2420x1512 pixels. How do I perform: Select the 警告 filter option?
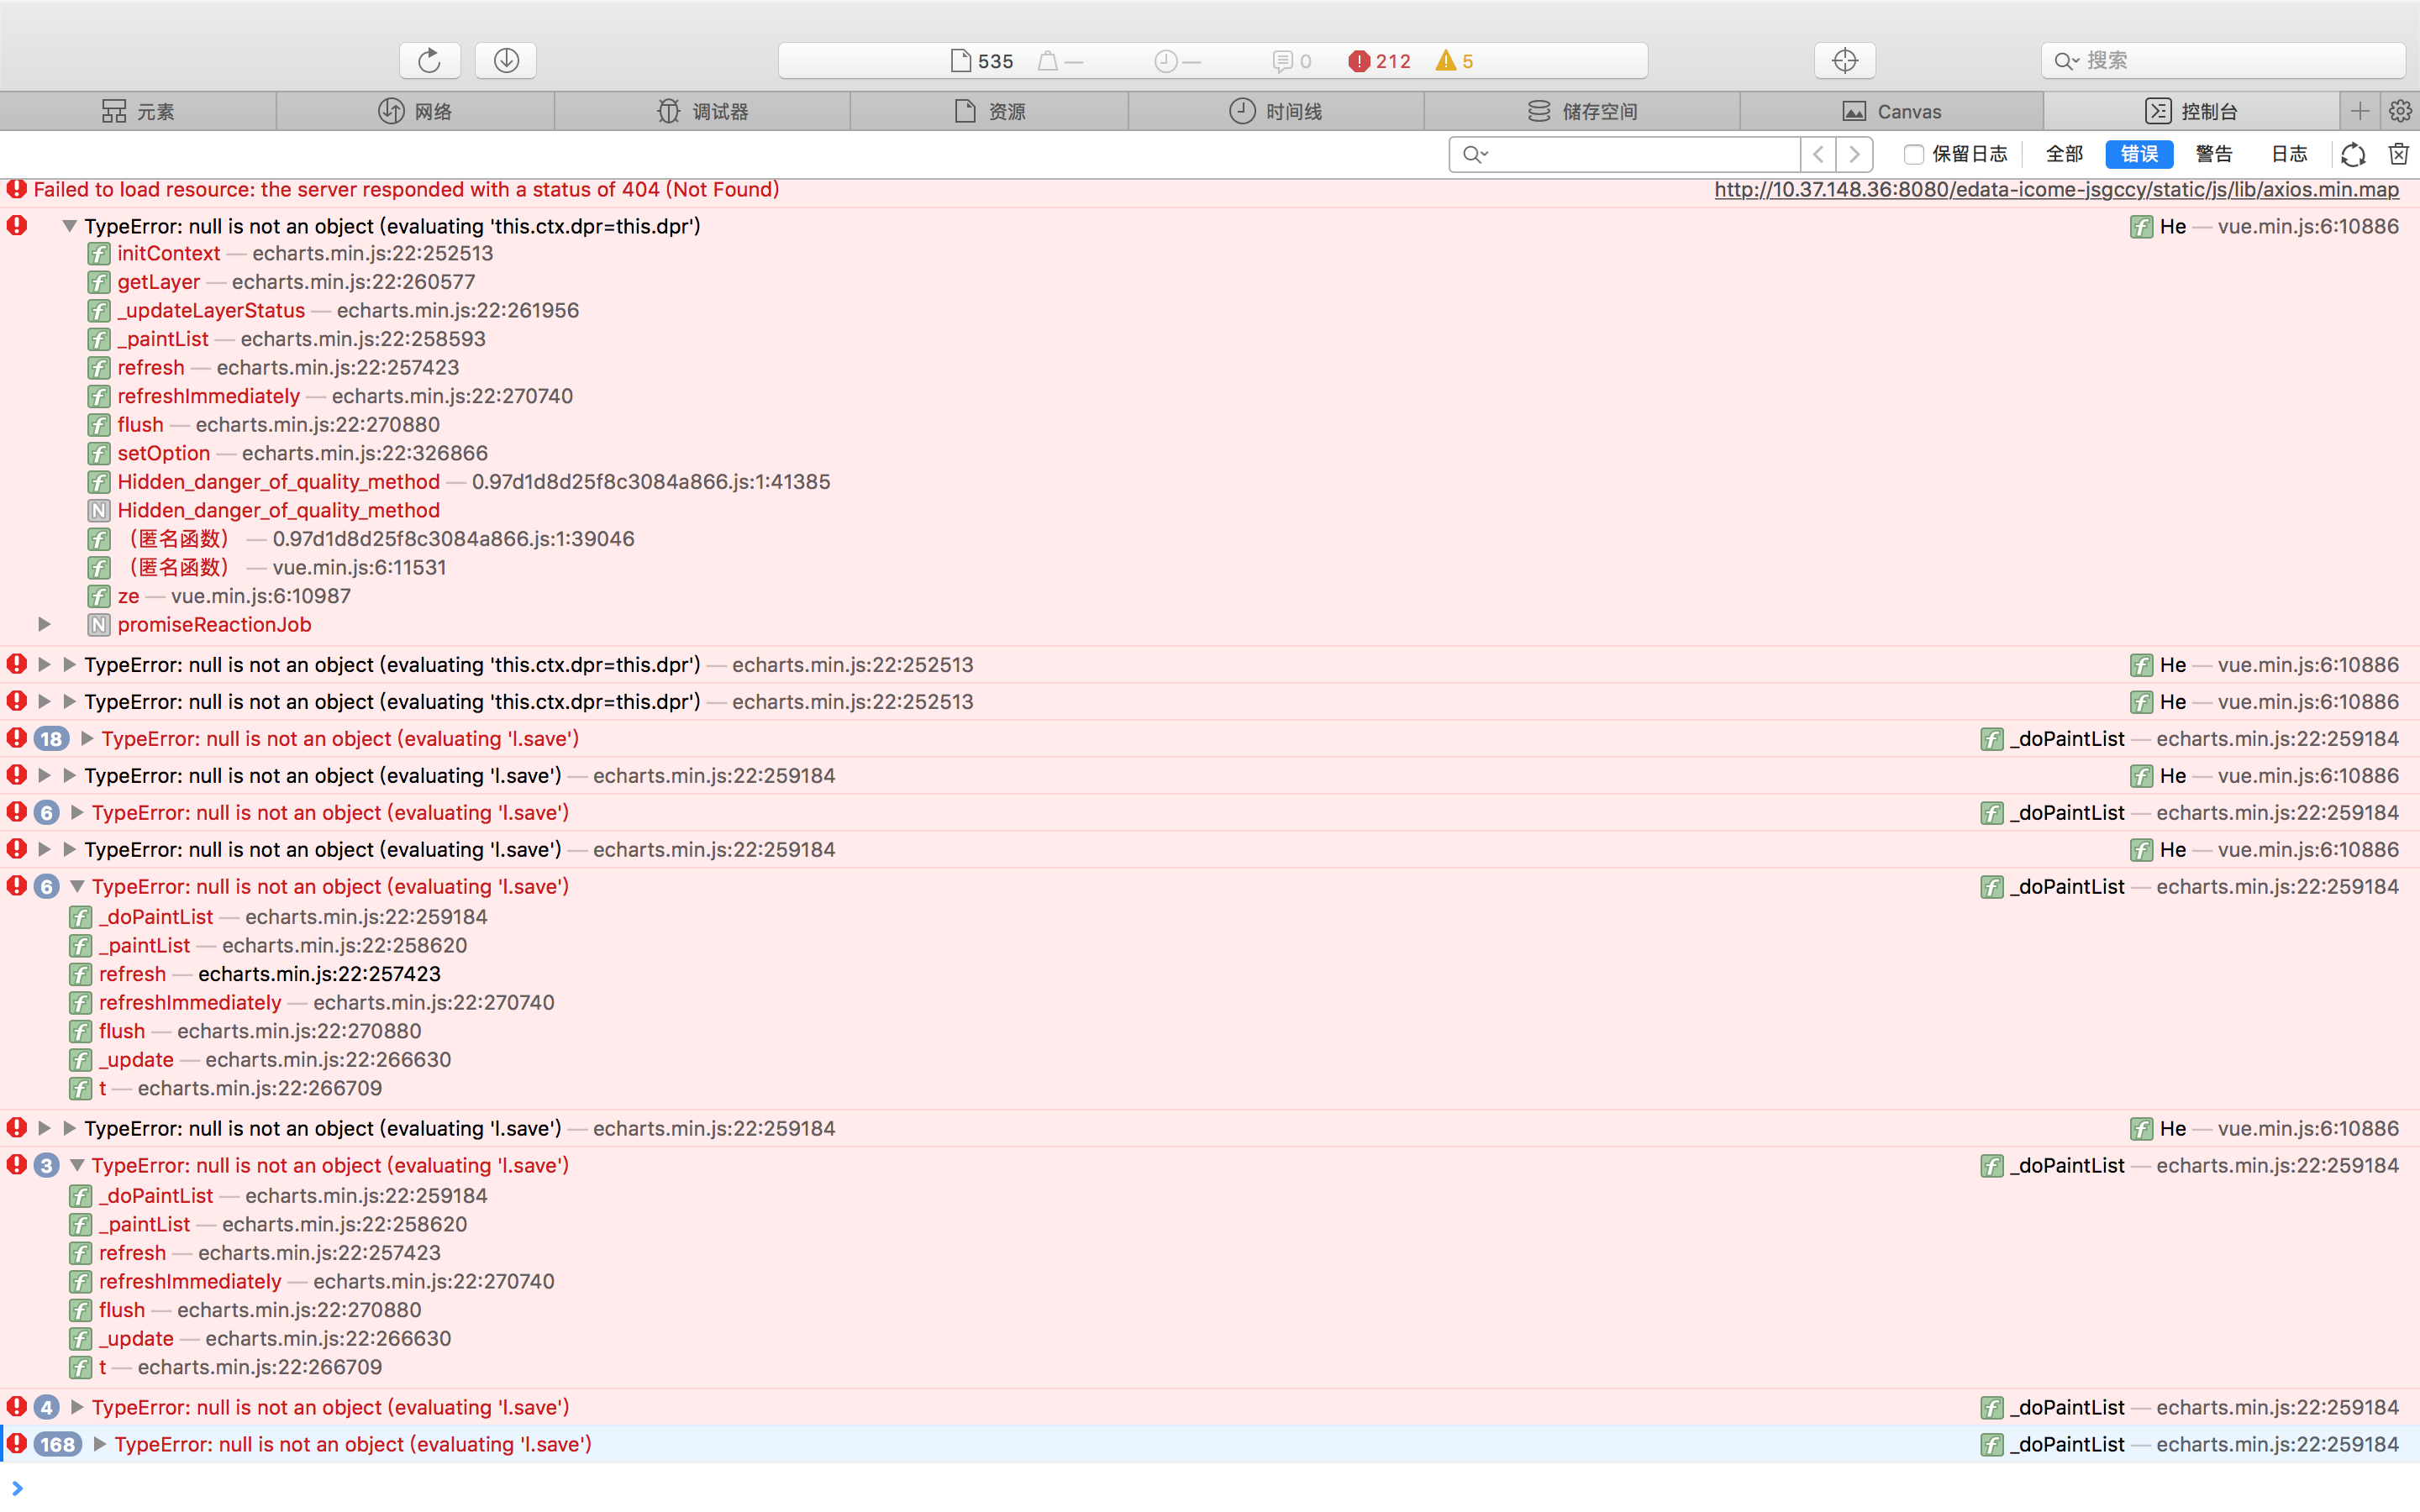pos(2213,154)
